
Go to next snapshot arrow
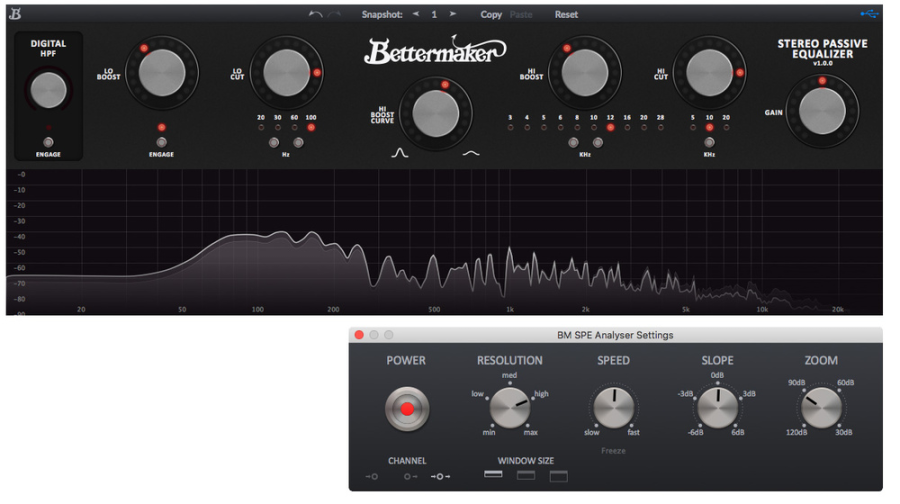click(x=453, y=14)
